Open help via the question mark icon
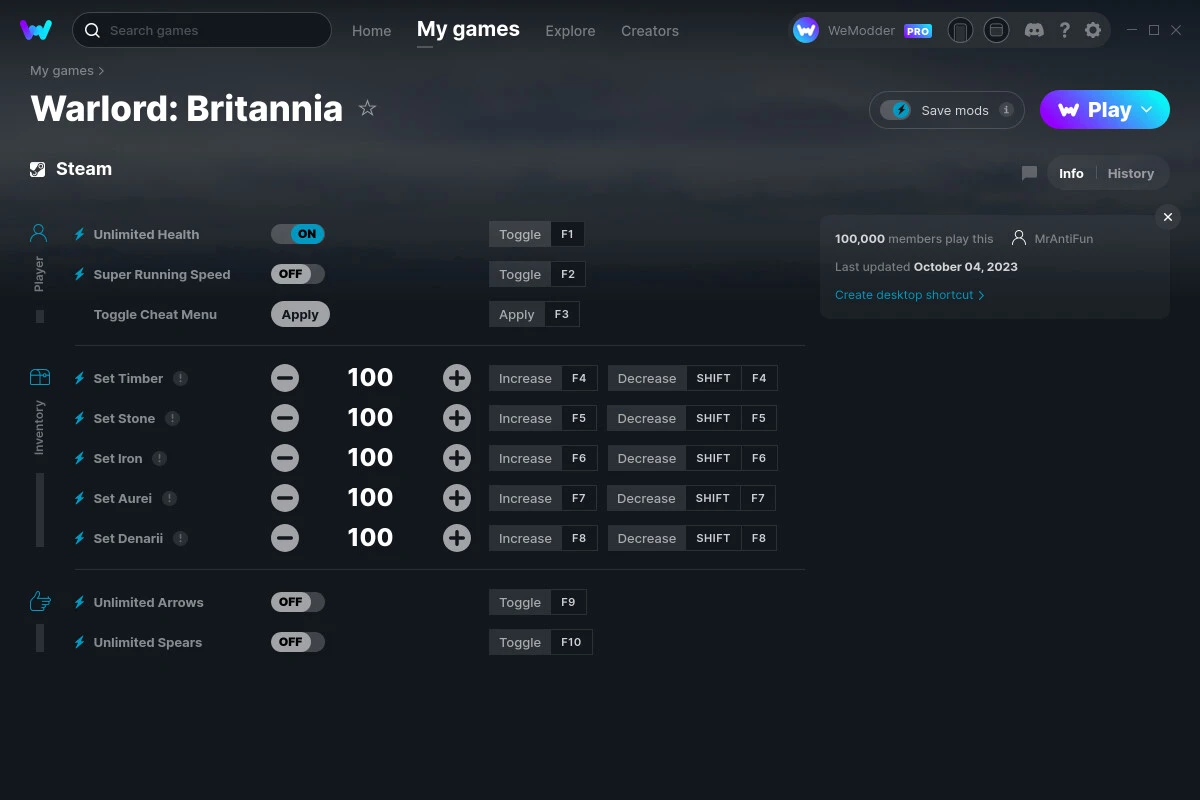The width and height of the screenshot is (1200, 800). click(x=1064, y=30)
